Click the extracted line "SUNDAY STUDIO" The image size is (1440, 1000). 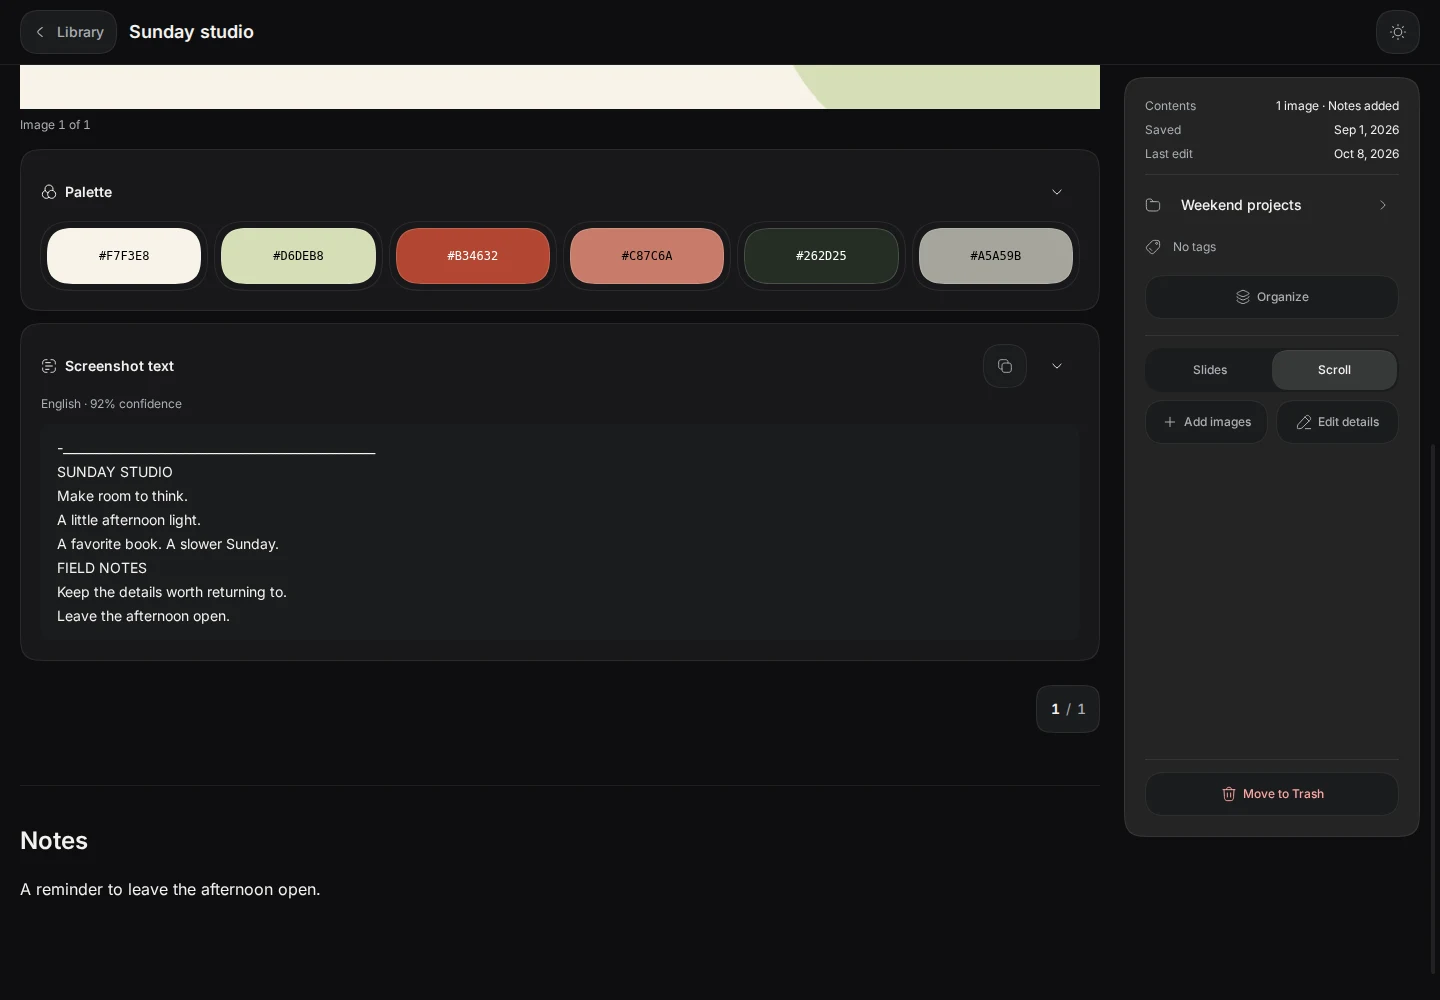(115, 472)
